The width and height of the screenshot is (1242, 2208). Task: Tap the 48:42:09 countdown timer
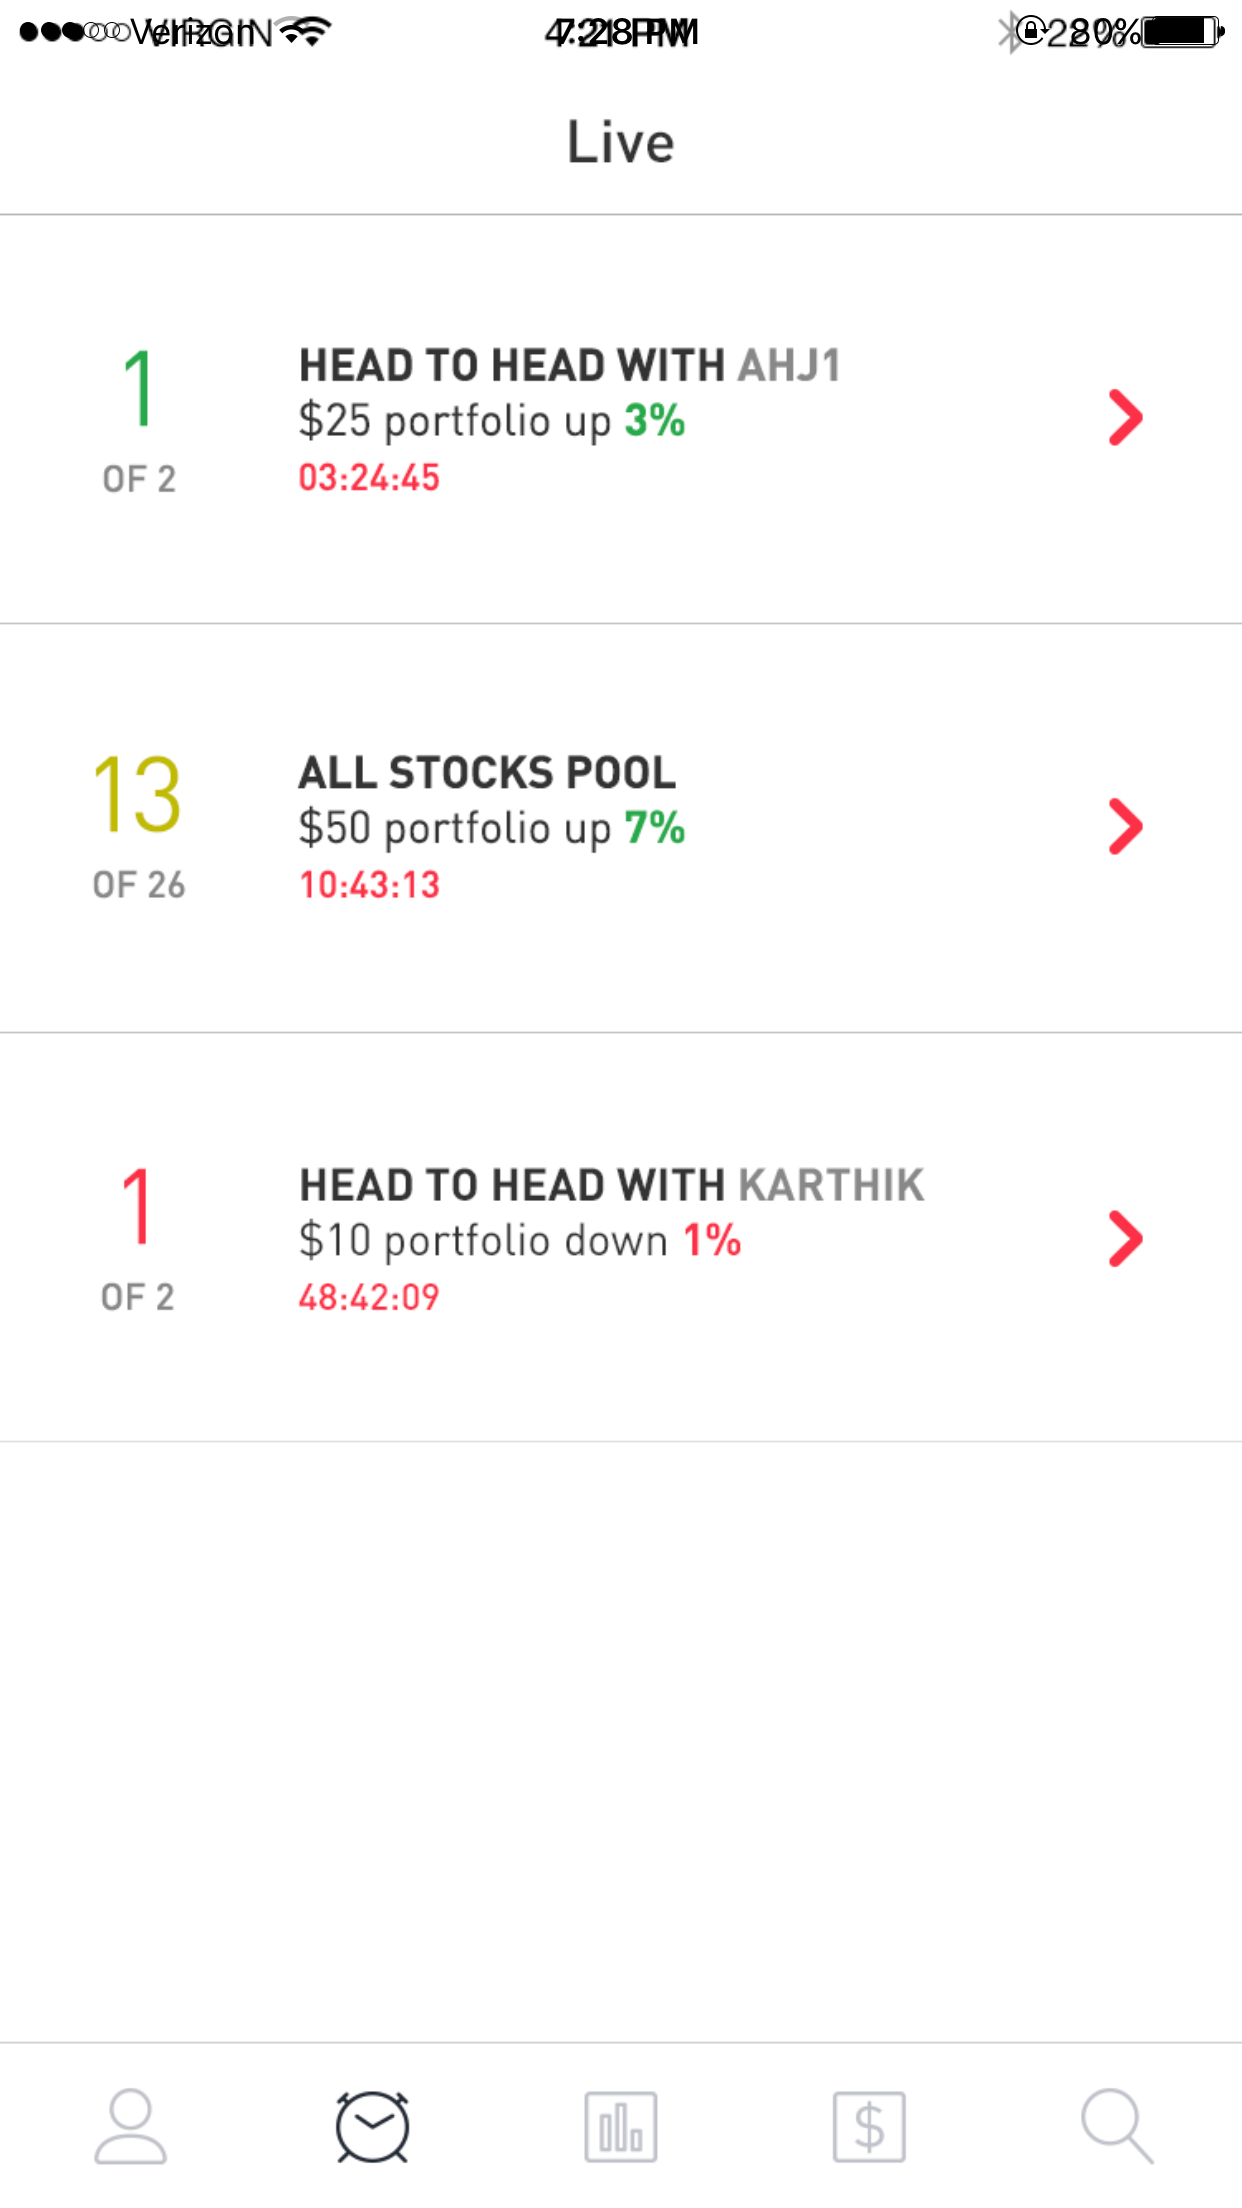click(x=369, y=1297)
